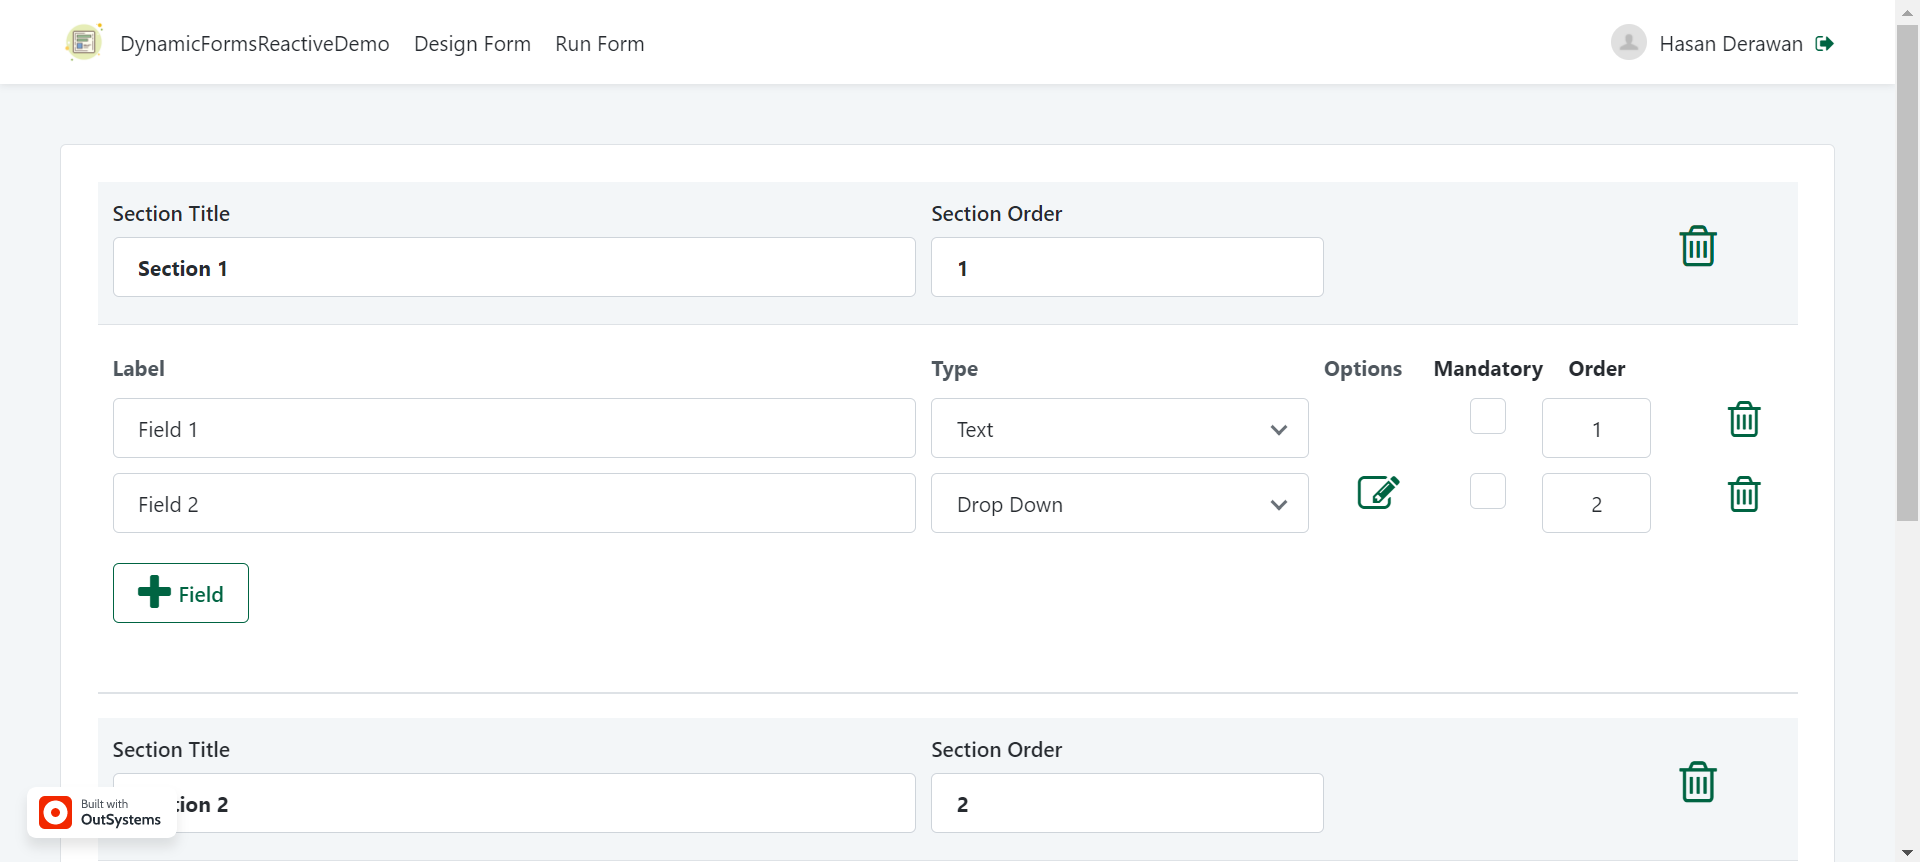Image resolution: width=1920 pixels, height=862 pixels.
Task: Delete Section 1 with its trash icon
Action: click(1698, 246)
